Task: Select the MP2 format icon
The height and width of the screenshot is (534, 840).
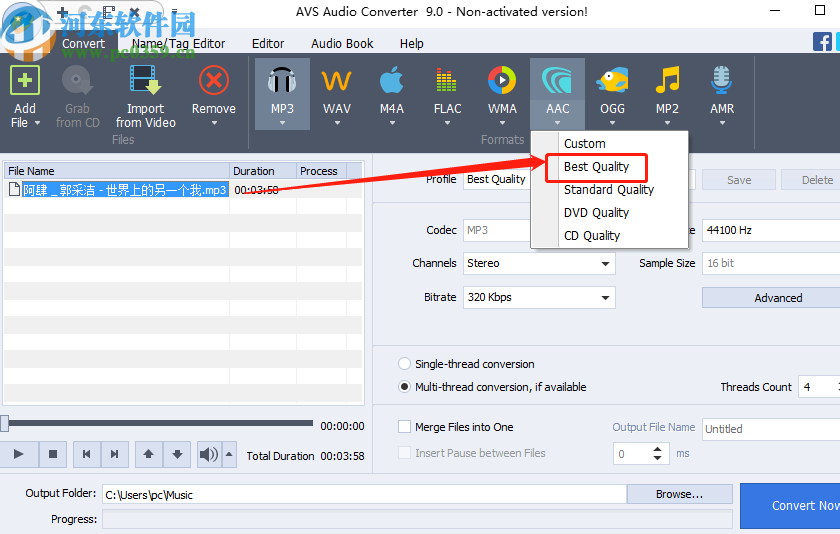Action: pyautogui.click(x=668, y=81)
